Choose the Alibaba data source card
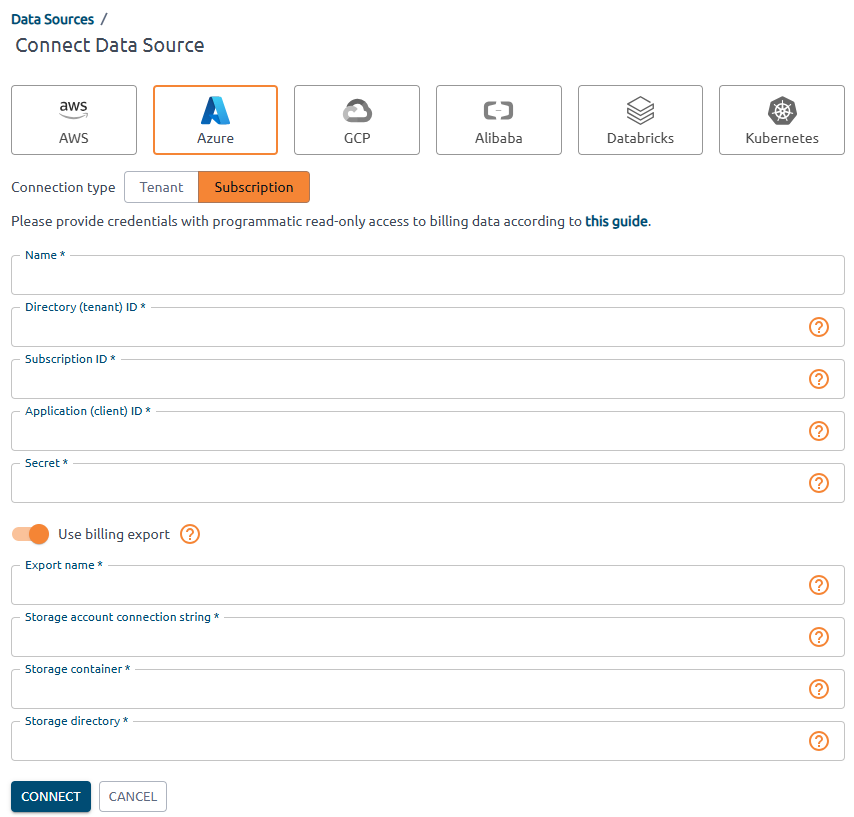Viewport: 854px width, 817px height. (498, 120)
